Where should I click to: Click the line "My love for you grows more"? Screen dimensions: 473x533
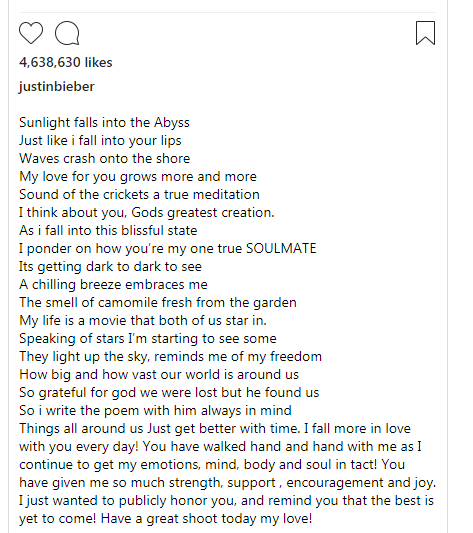coord(138,177)
